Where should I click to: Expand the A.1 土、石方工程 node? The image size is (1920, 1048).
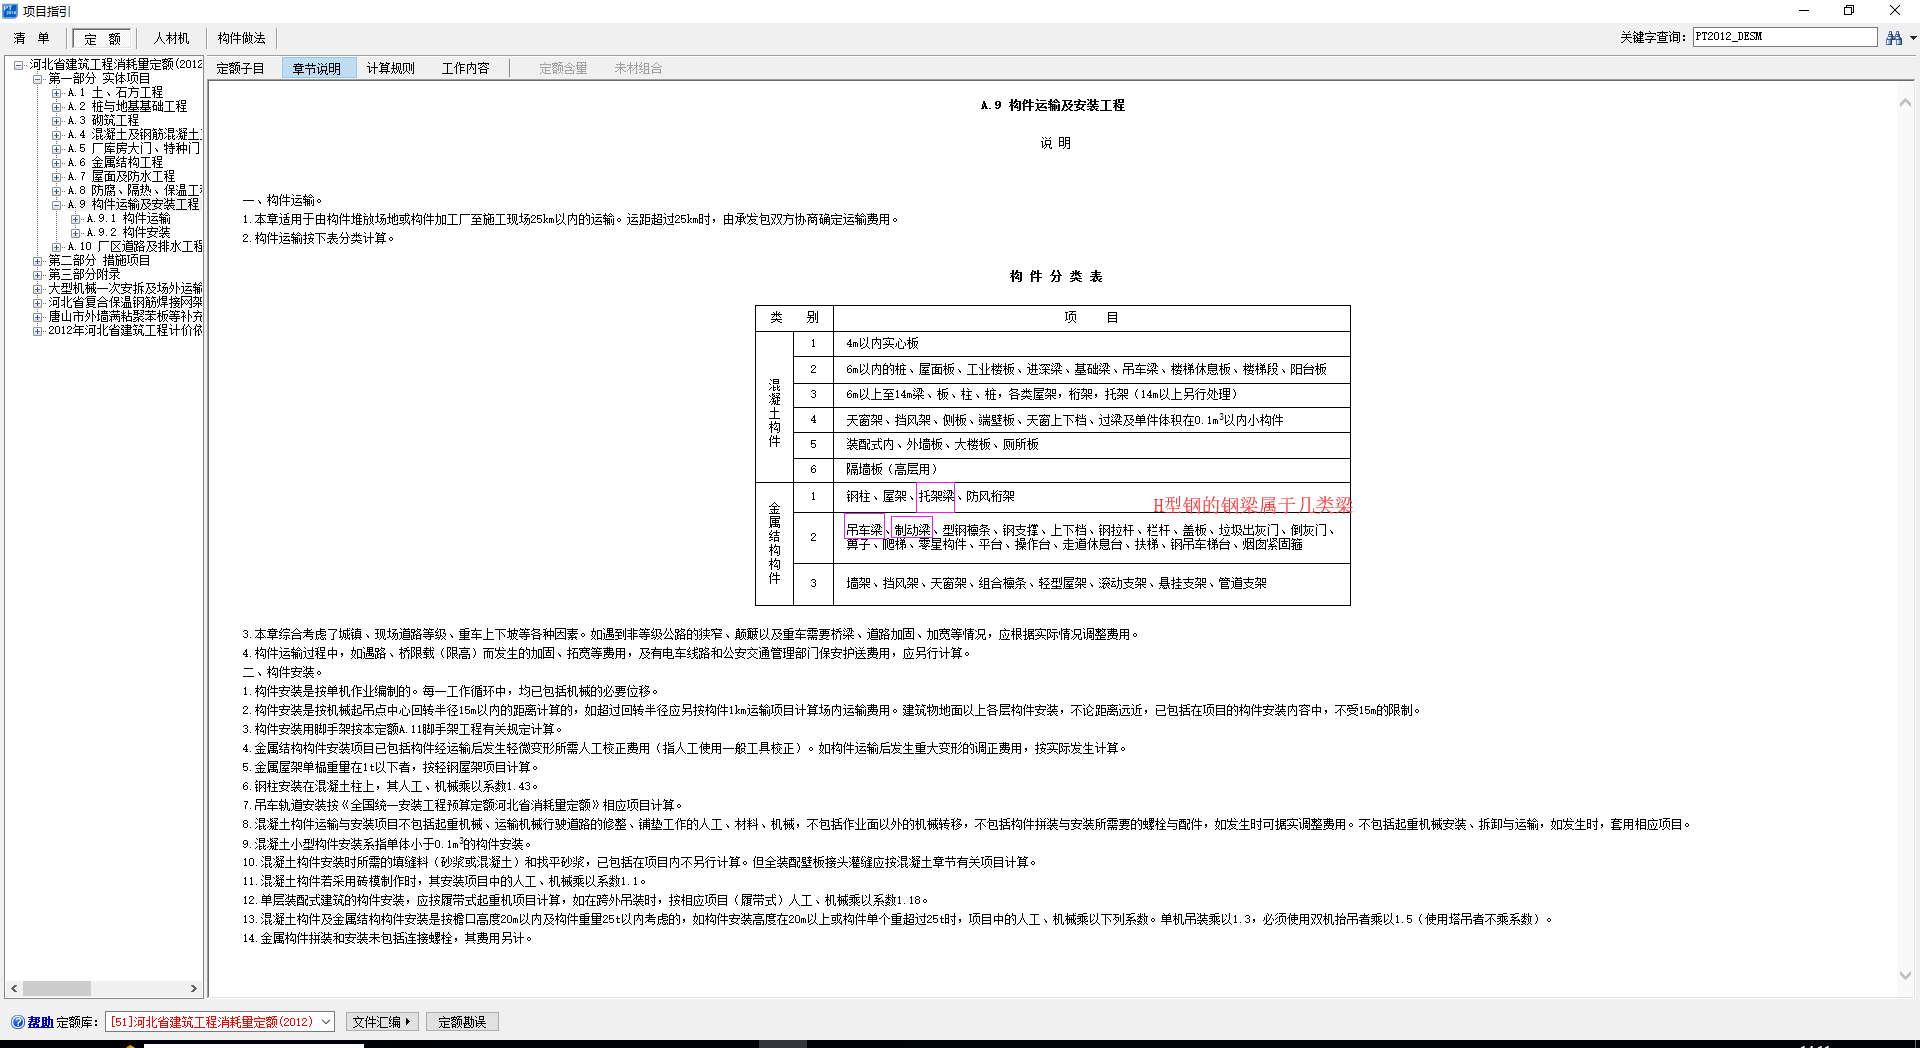(x=57, y=93)
